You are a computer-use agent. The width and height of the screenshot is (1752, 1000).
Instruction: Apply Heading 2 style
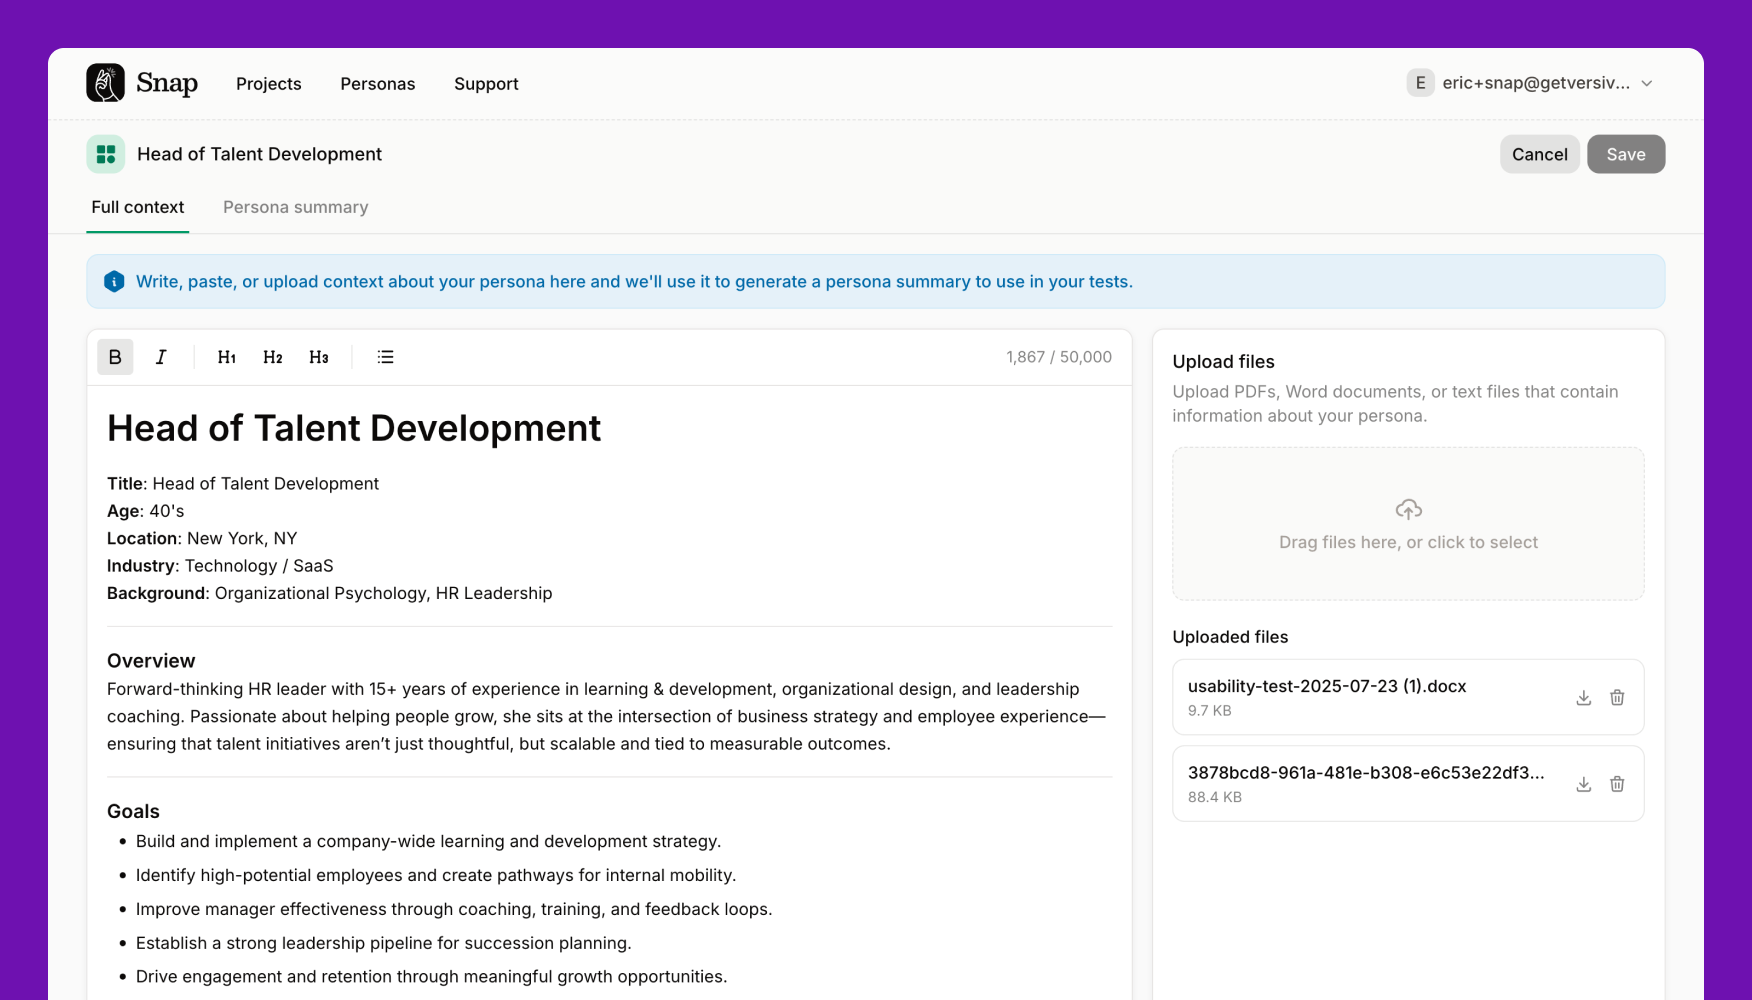point(273,357)
